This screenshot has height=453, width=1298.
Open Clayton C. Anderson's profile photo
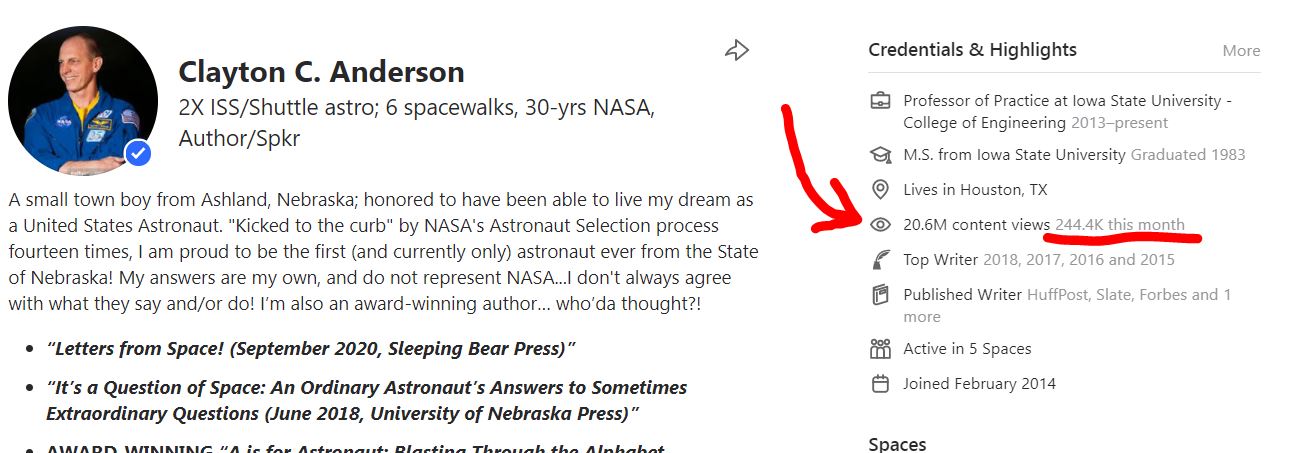[x=83, y=101]
